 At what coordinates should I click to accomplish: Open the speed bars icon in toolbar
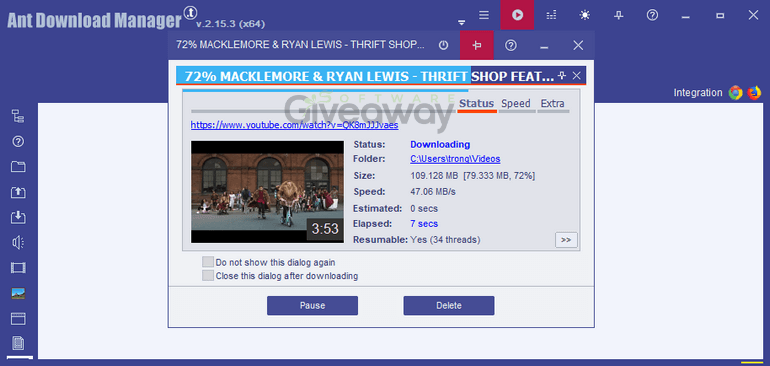551,15
